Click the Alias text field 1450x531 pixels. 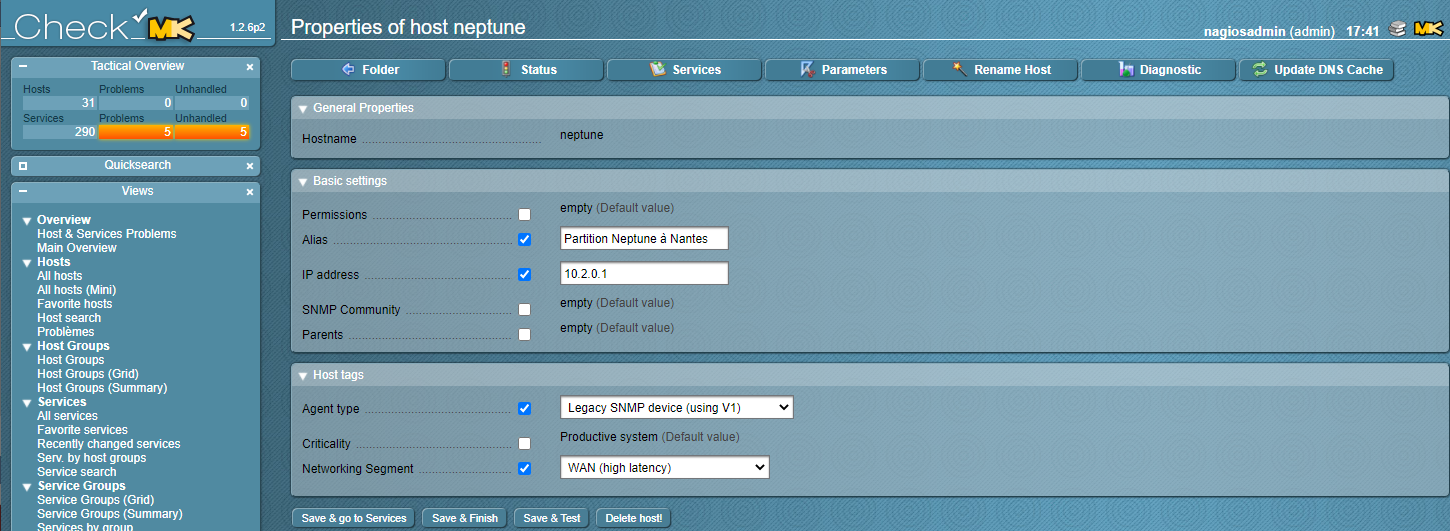(x=644, y=238)
